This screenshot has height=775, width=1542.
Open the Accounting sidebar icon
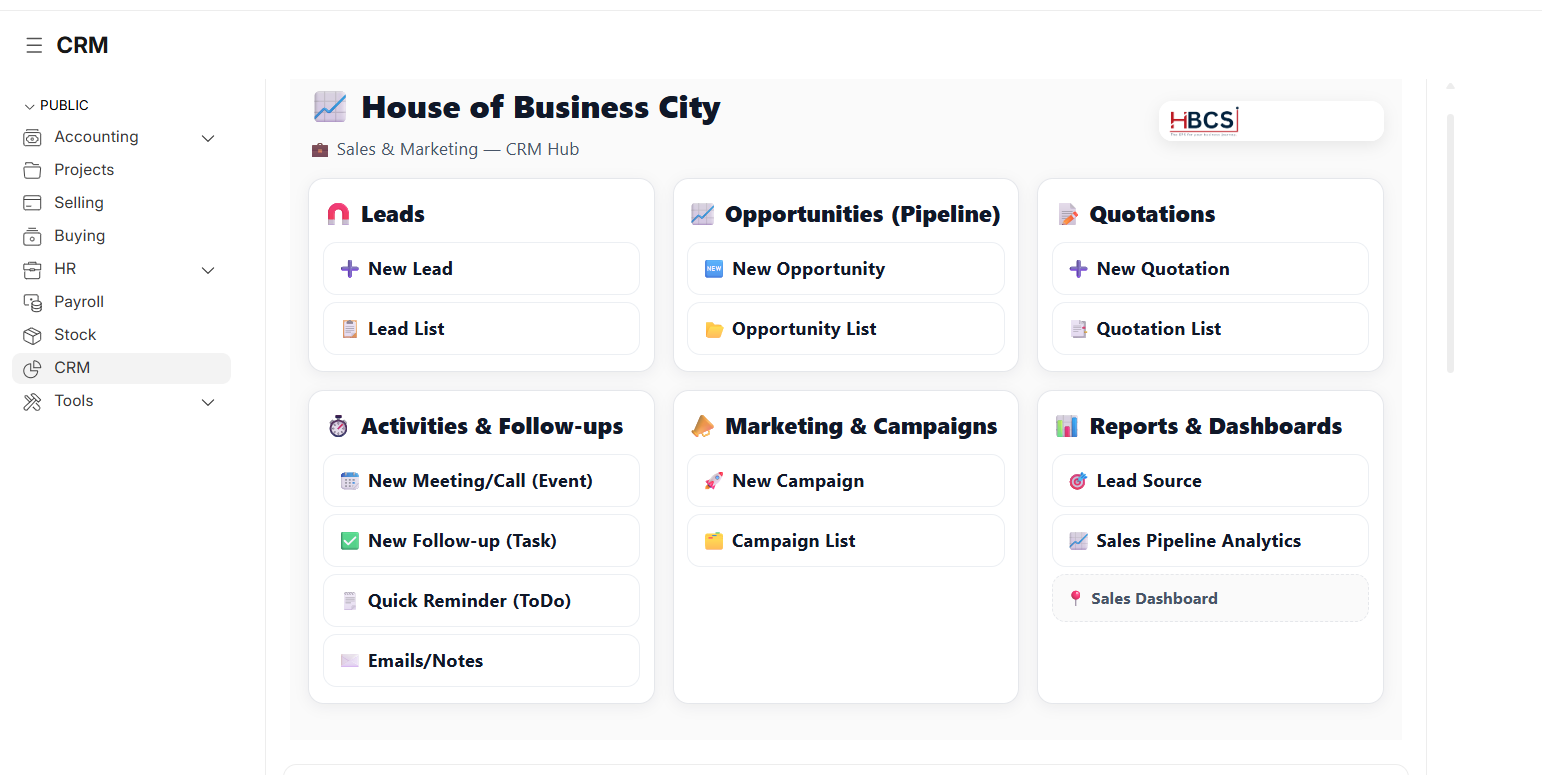point(33,138)
